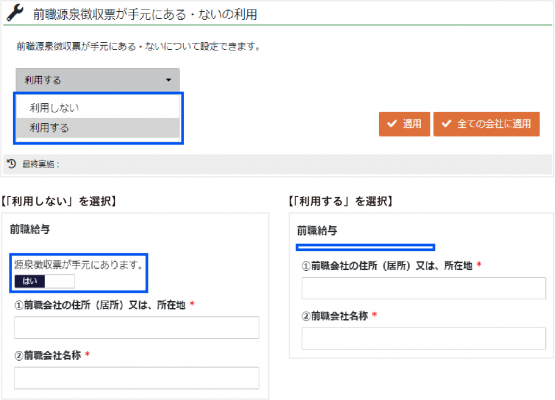Toggle the はい switch for 源泉徴収票
This screenshot has width=555, height=400.
(45, 281)
